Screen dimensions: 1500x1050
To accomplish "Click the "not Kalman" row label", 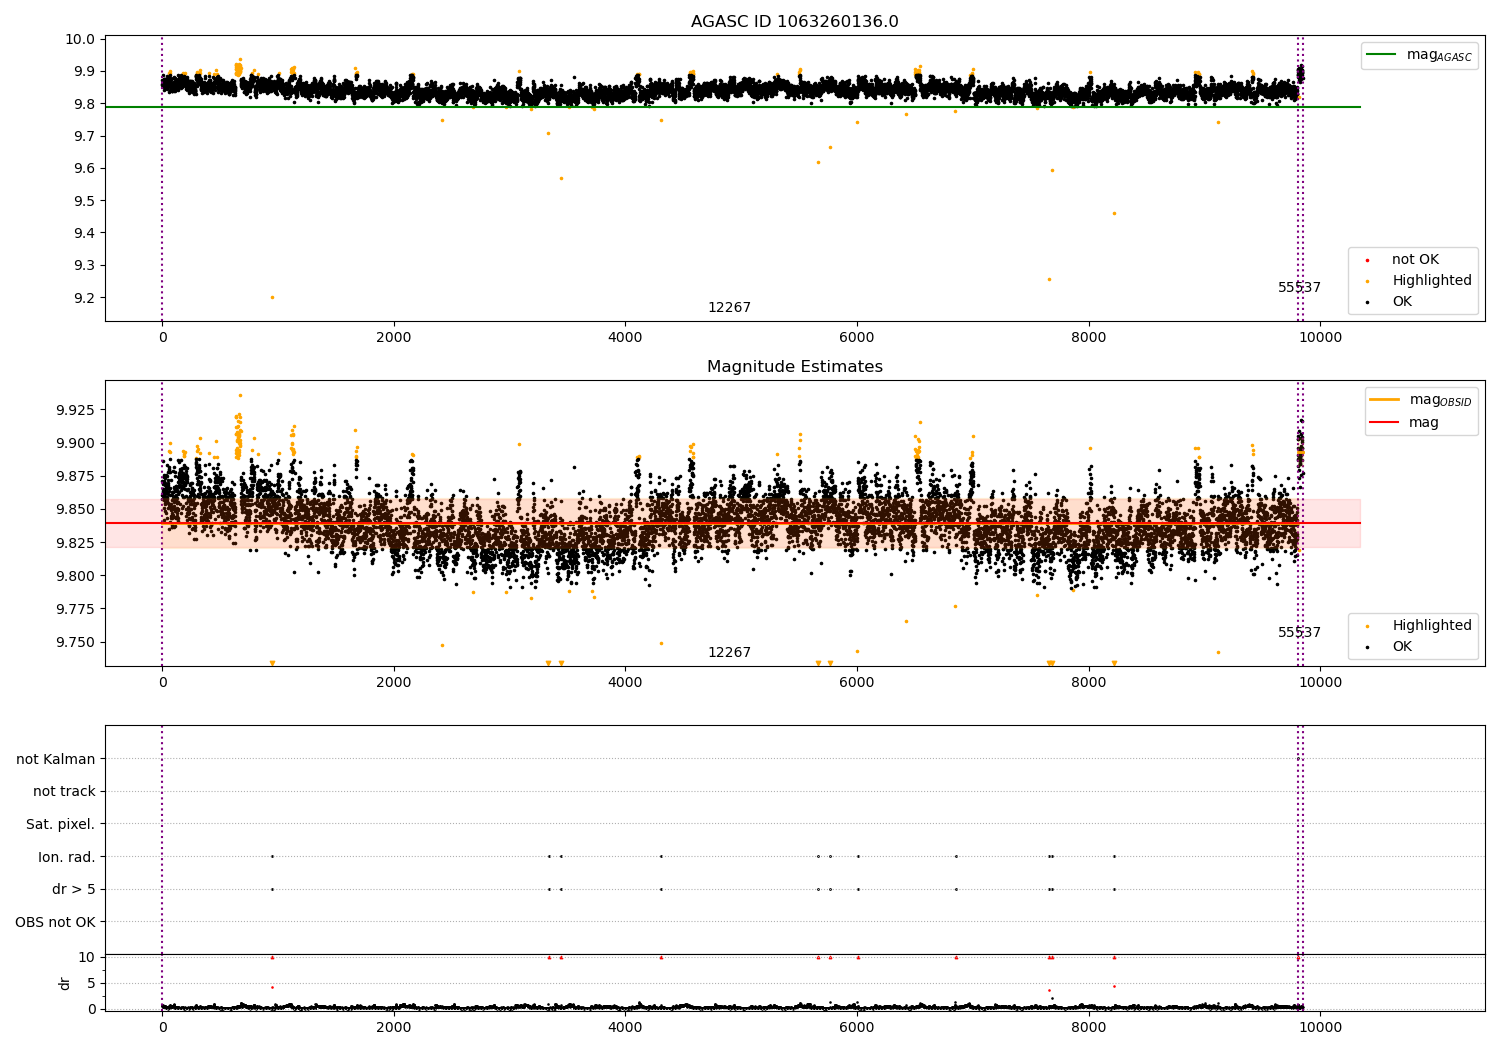I will (x=56, y=759).
